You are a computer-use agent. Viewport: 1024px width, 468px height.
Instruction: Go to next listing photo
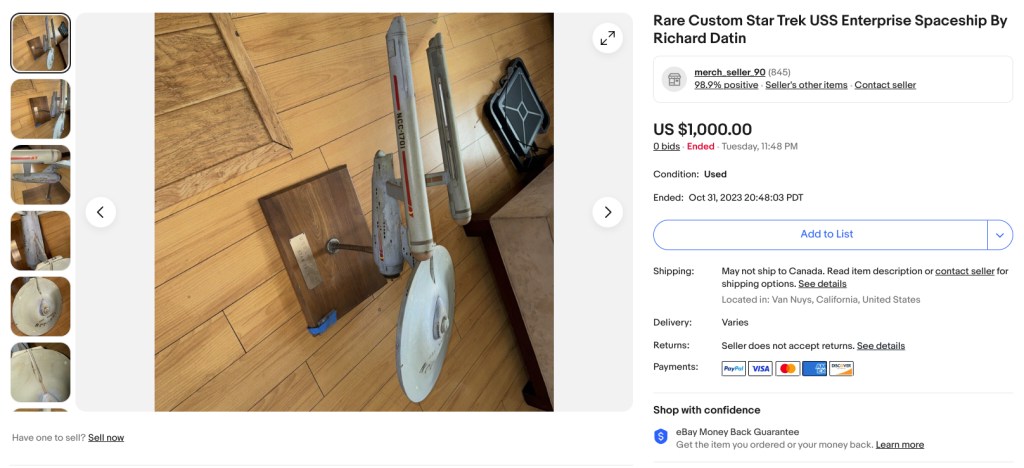pos(607,212)
